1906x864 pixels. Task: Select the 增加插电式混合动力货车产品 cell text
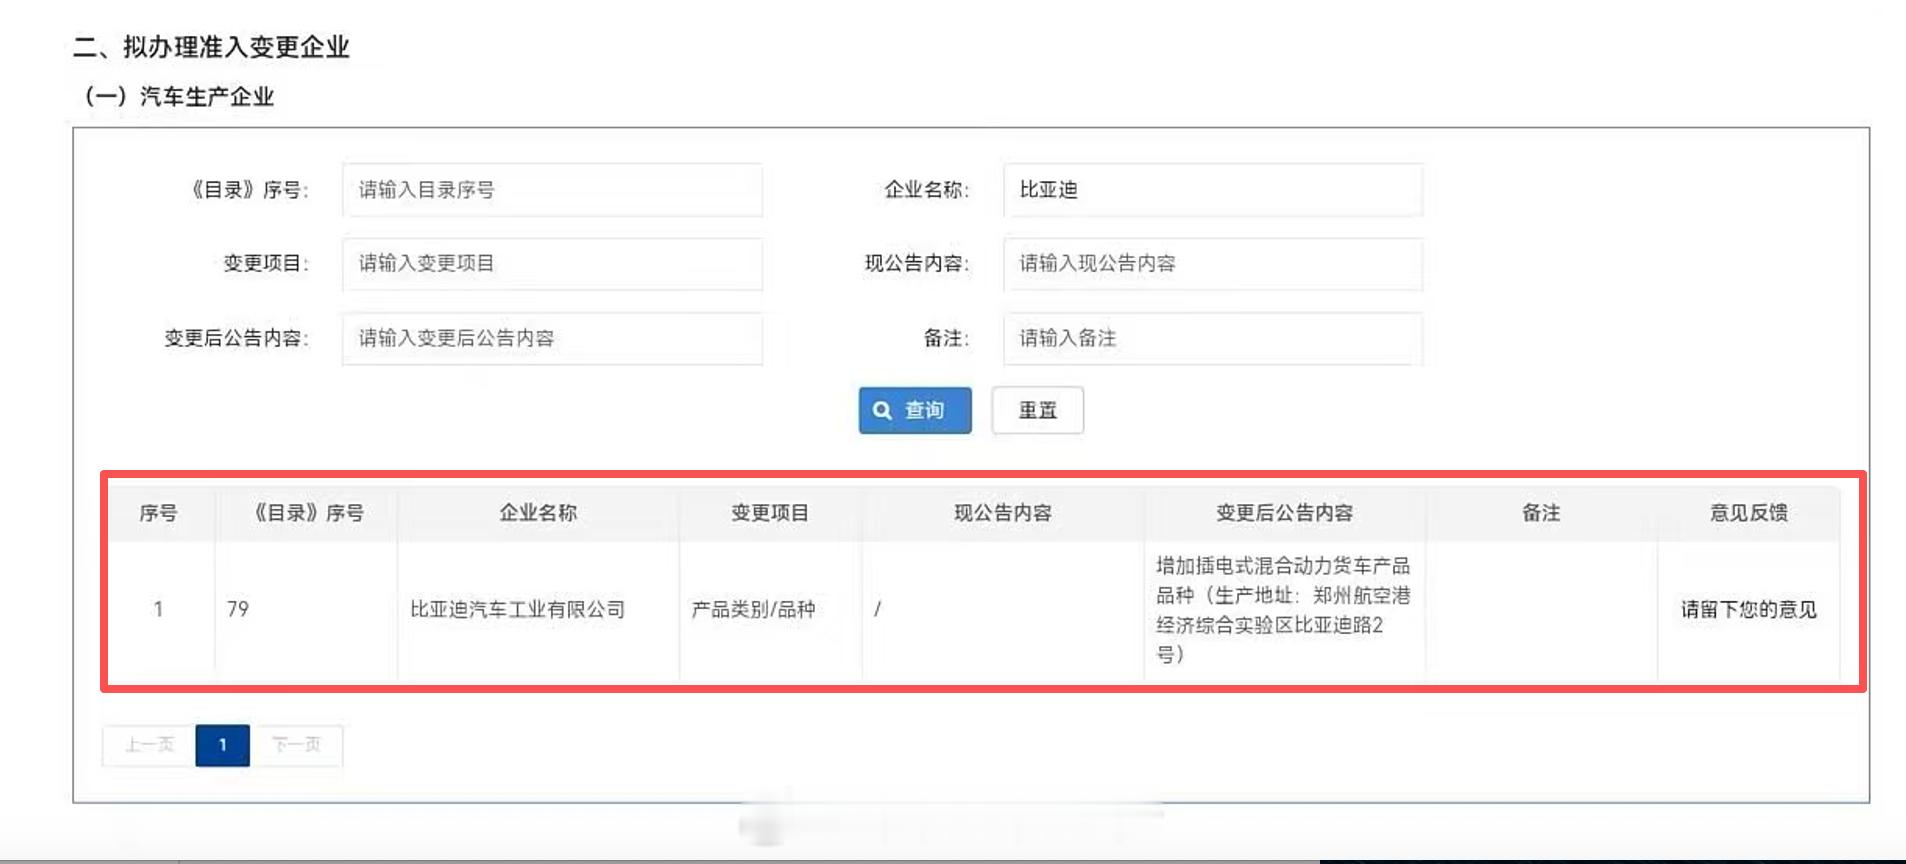coord(1283,609)
